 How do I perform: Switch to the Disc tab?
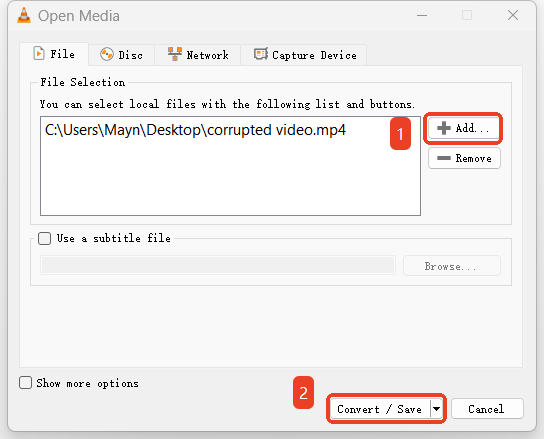pos(121,55)
